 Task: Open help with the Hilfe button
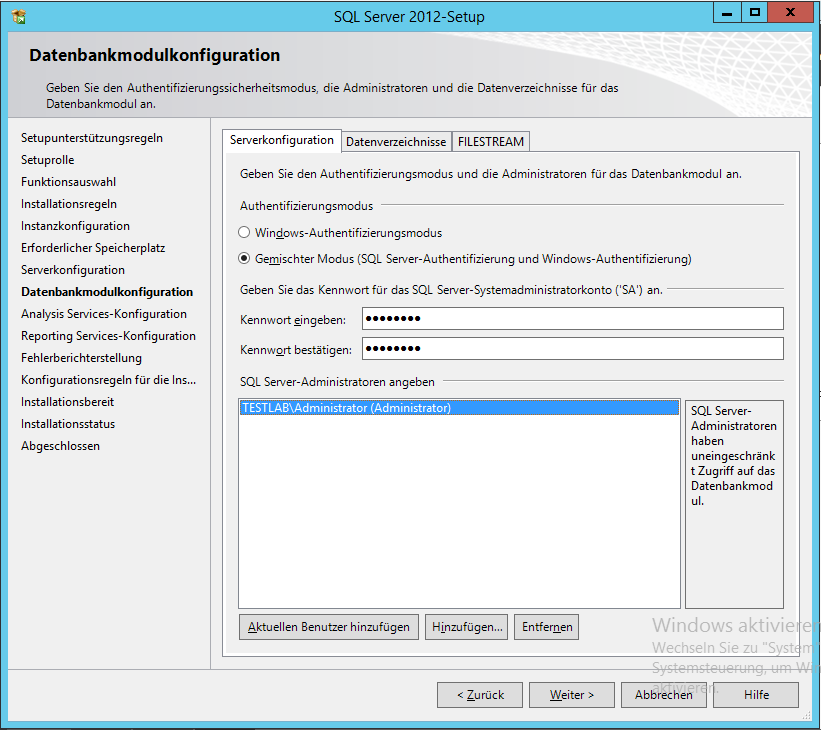click(756, 695)
